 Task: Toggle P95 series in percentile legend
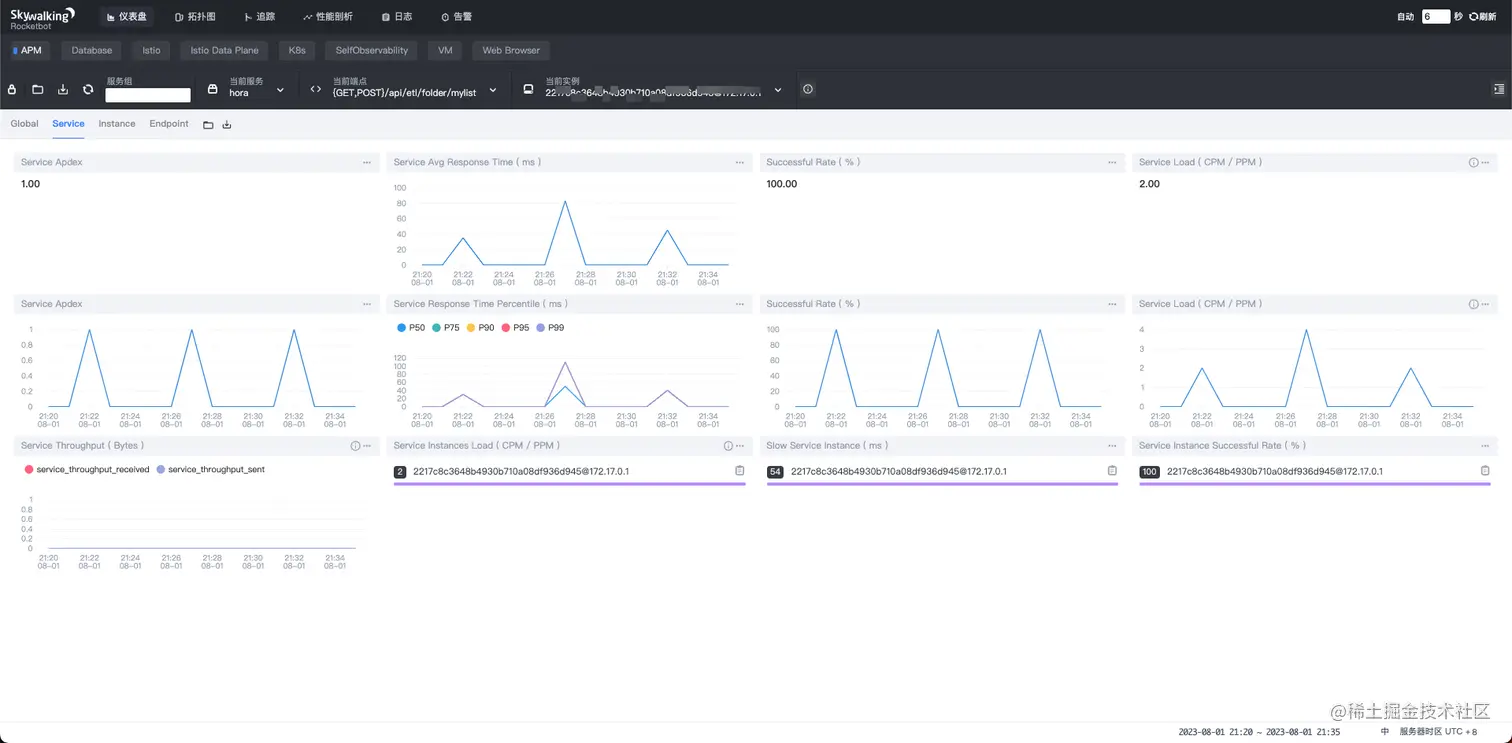click(x=515, y=328)
